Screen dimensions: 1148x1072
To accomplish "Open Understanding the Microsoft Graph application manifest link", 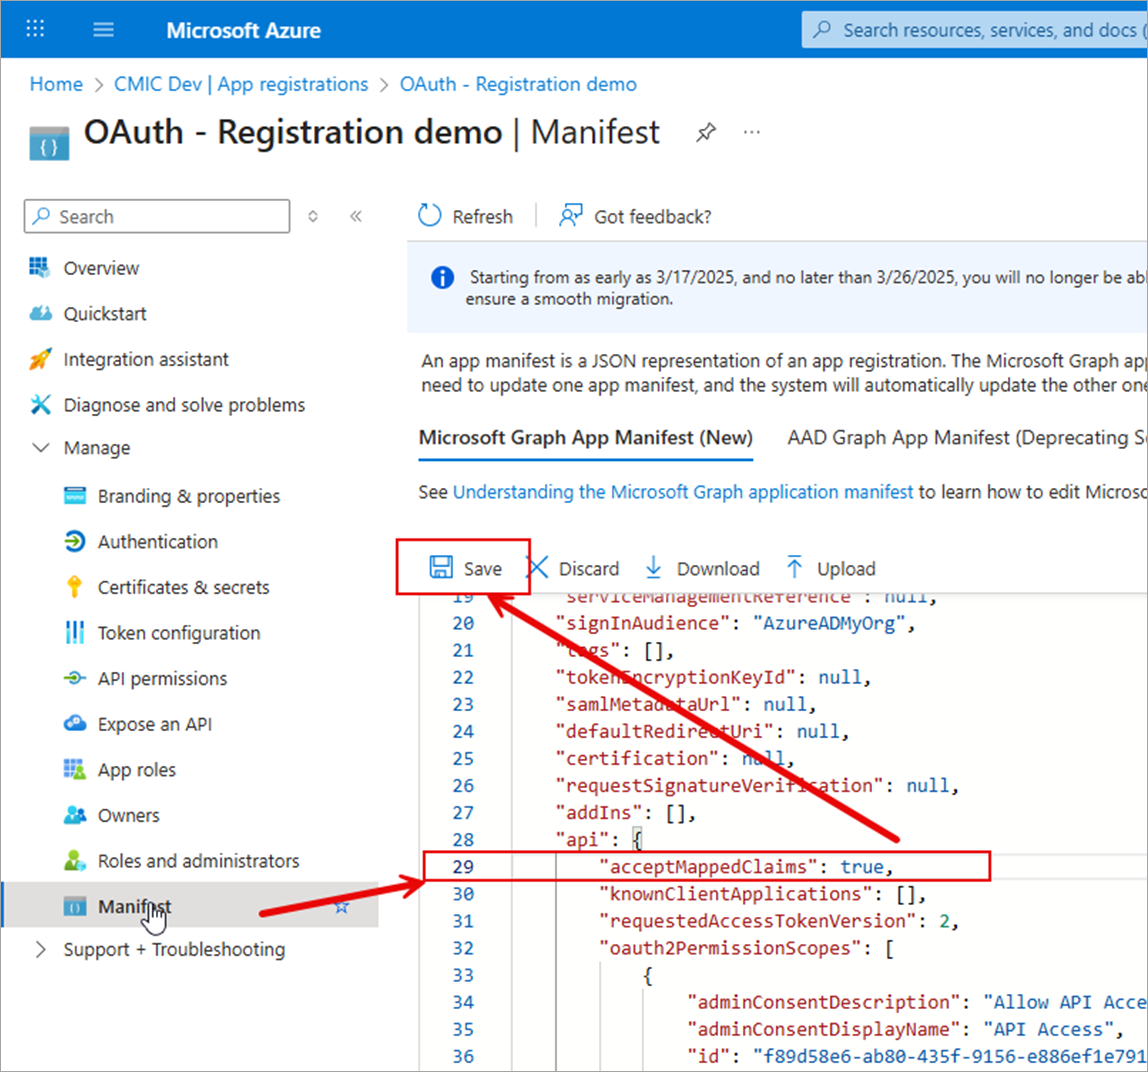I will point(682,492).
